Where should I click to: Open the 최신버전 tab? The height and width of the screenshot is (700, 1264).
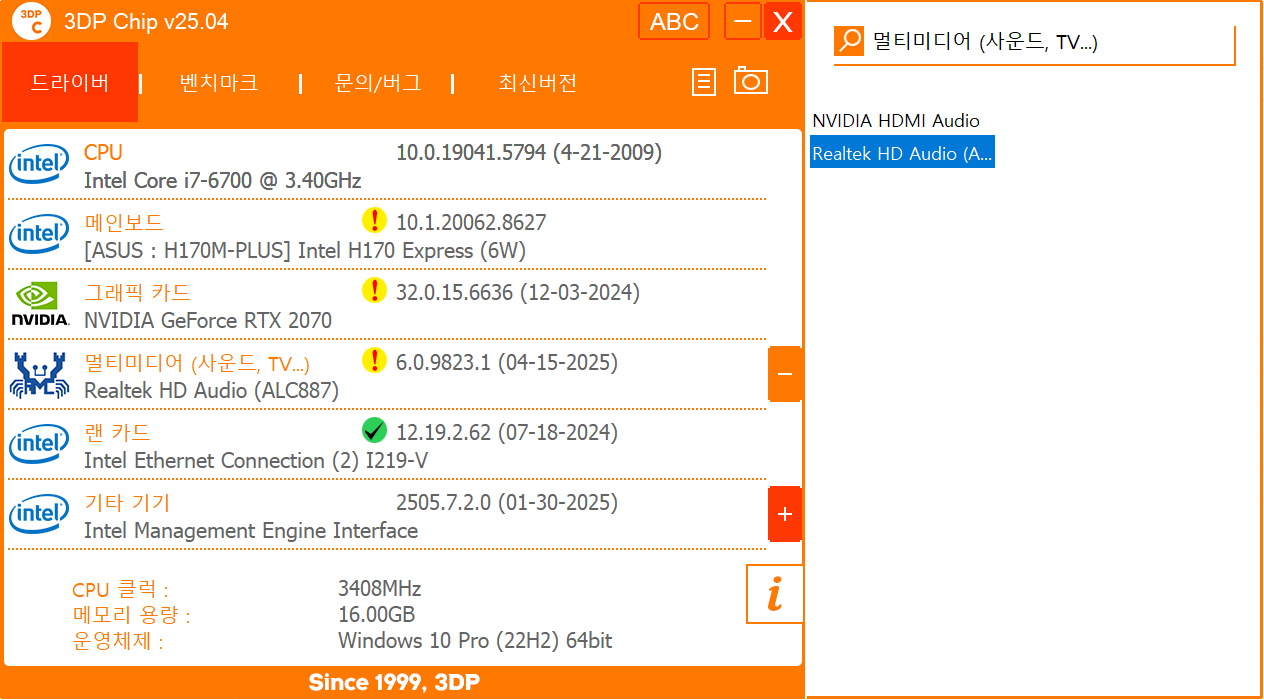[x=538, y=83]
